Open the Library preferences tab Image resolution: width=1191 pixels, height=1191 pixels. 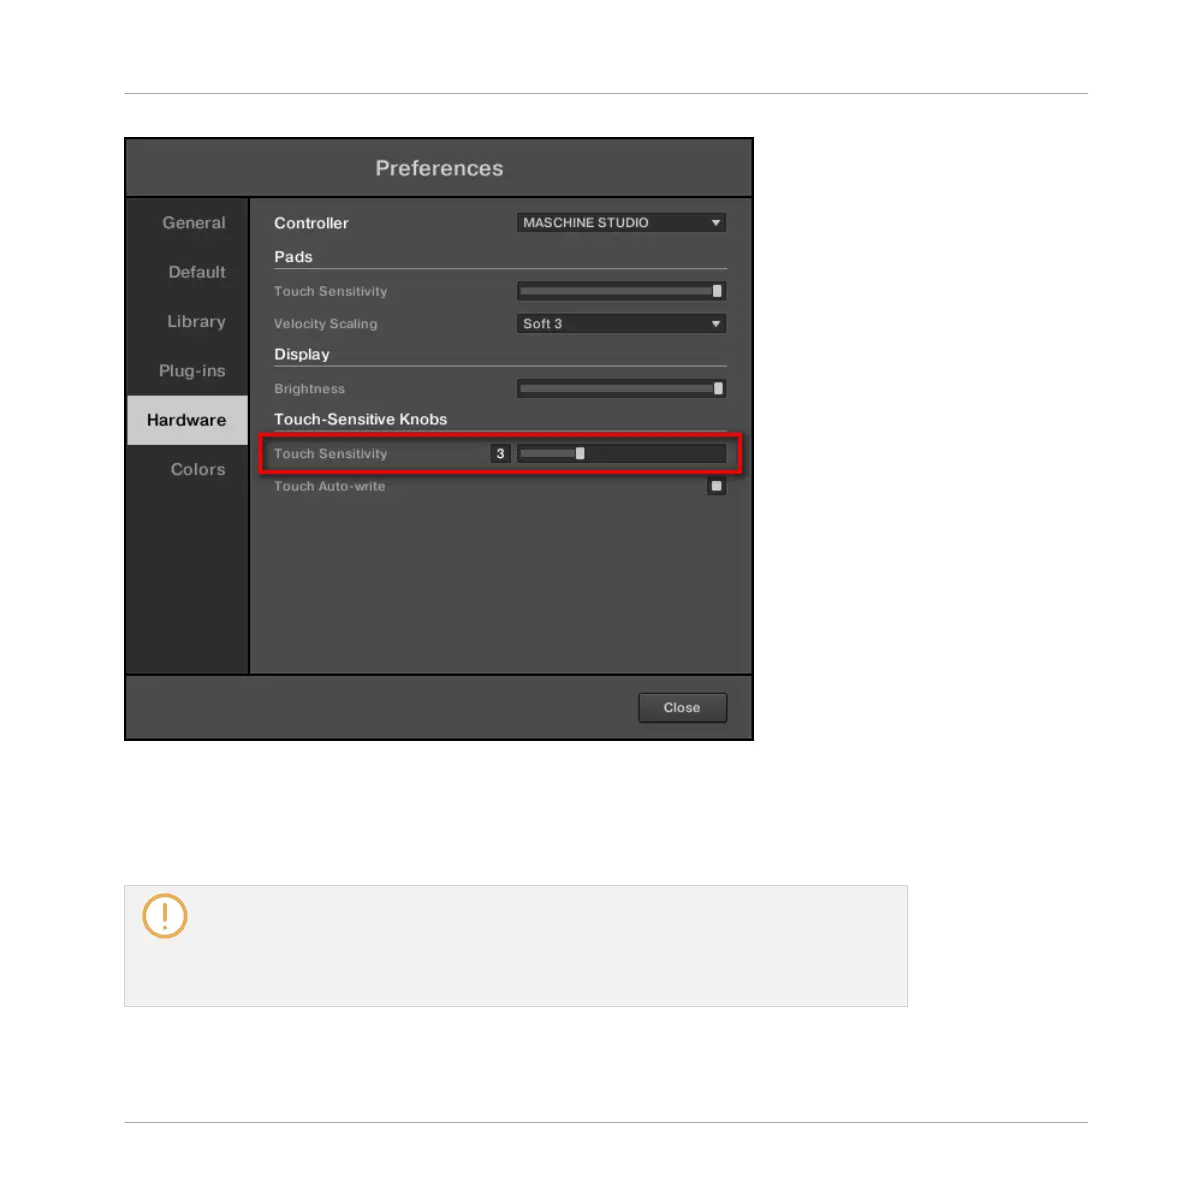[x=196, y=321]
